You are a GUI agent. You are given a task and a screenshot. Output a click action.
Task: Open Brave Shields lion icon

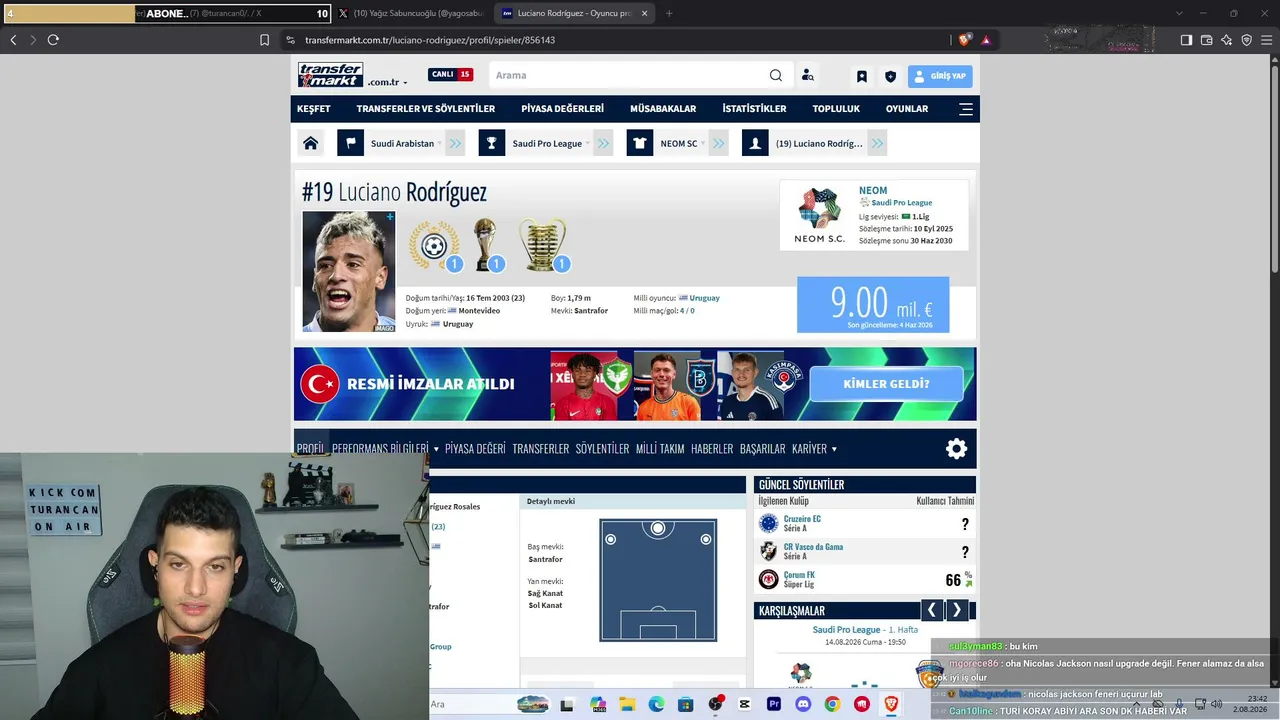pos(964,40)
